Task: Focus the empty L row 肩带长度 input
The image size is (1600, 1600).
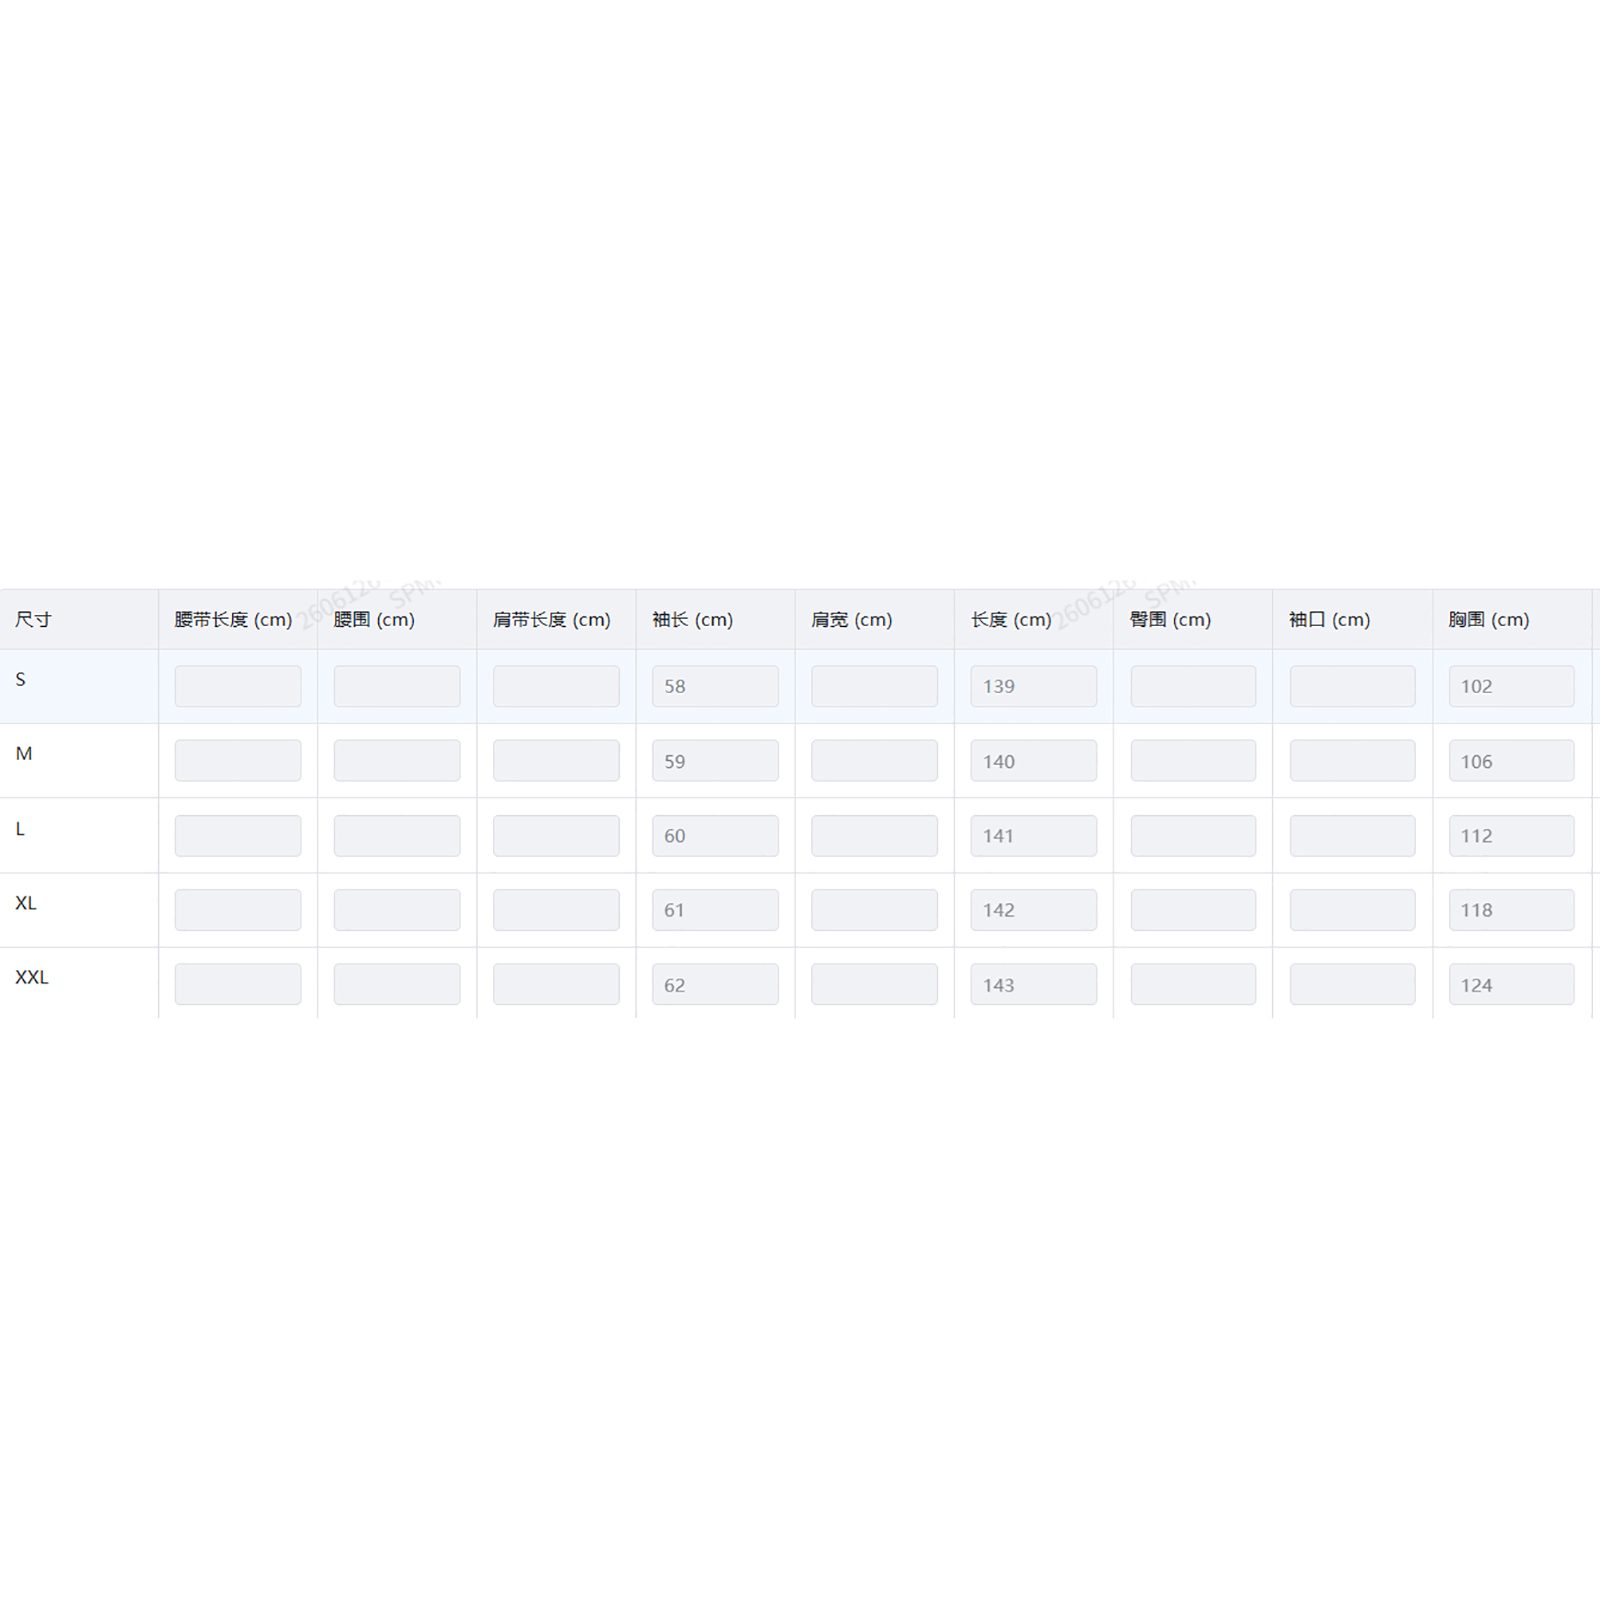Action: (556, 836)
